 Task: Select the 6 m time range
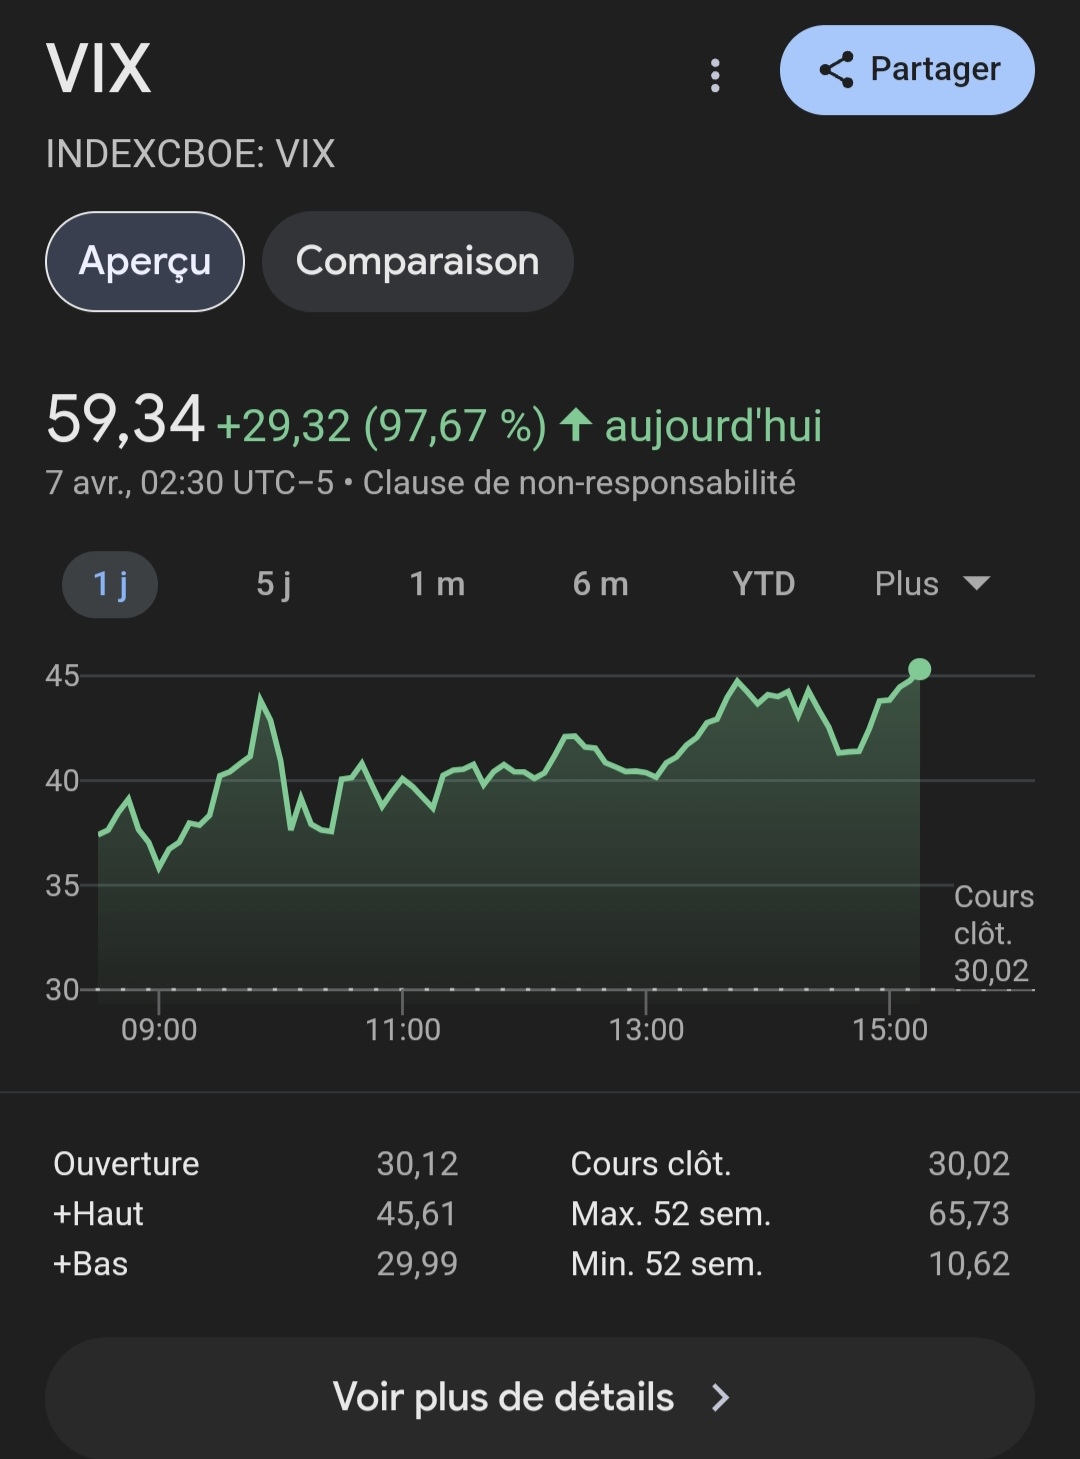600,584
